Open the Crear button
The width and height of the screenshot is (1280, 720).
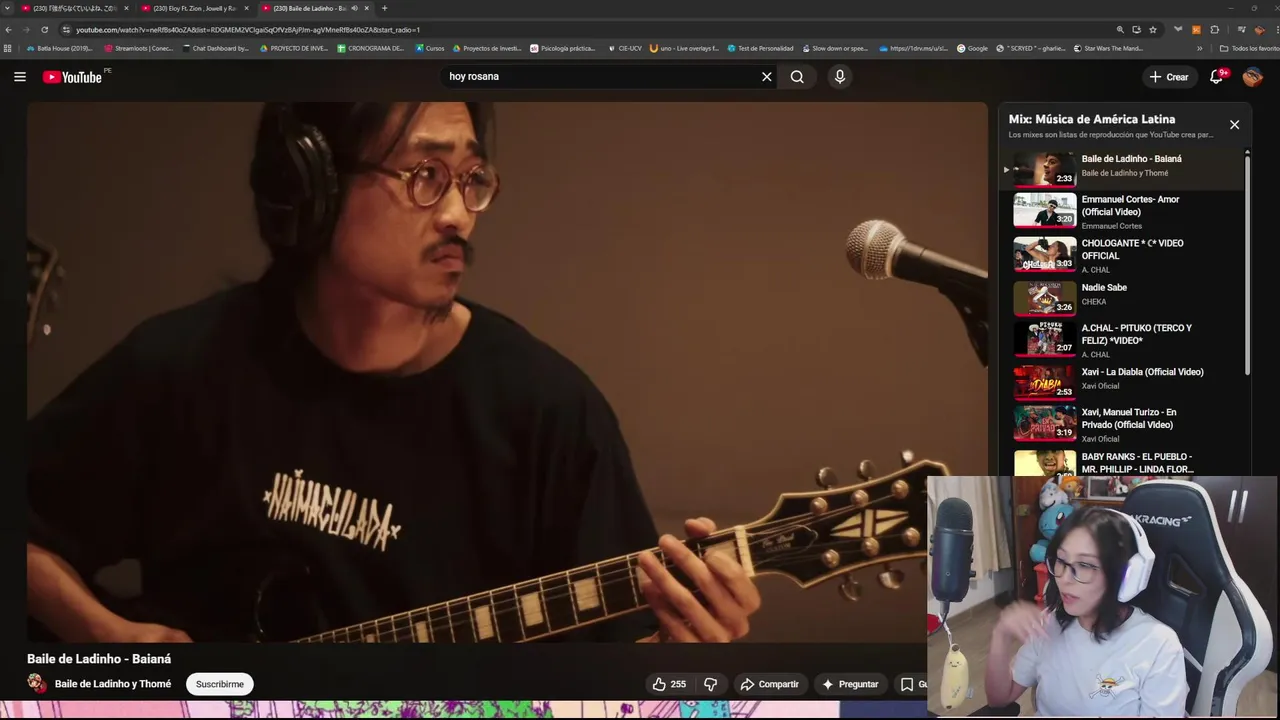(x=1169, y=77)
